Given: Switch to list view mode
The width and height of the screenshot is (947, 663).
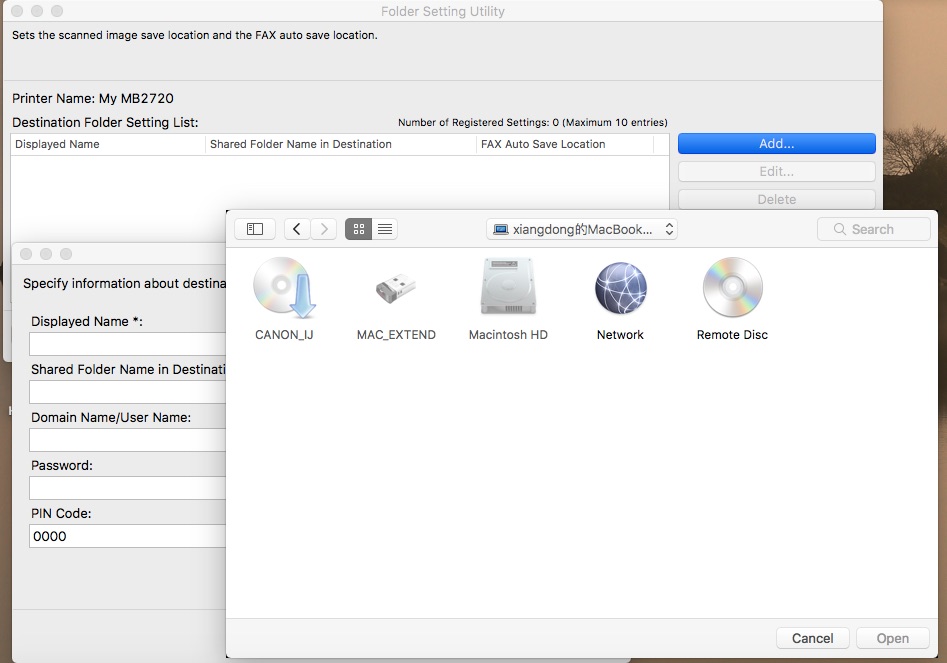Looking at the screenshot, I should tap(384, 228).
